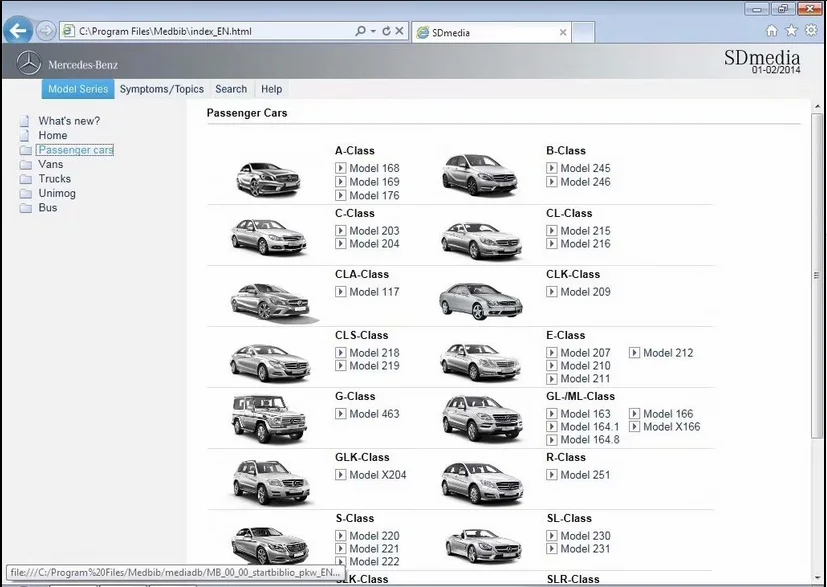Click the A-Class car thumbnail

(x=268, y=179)
